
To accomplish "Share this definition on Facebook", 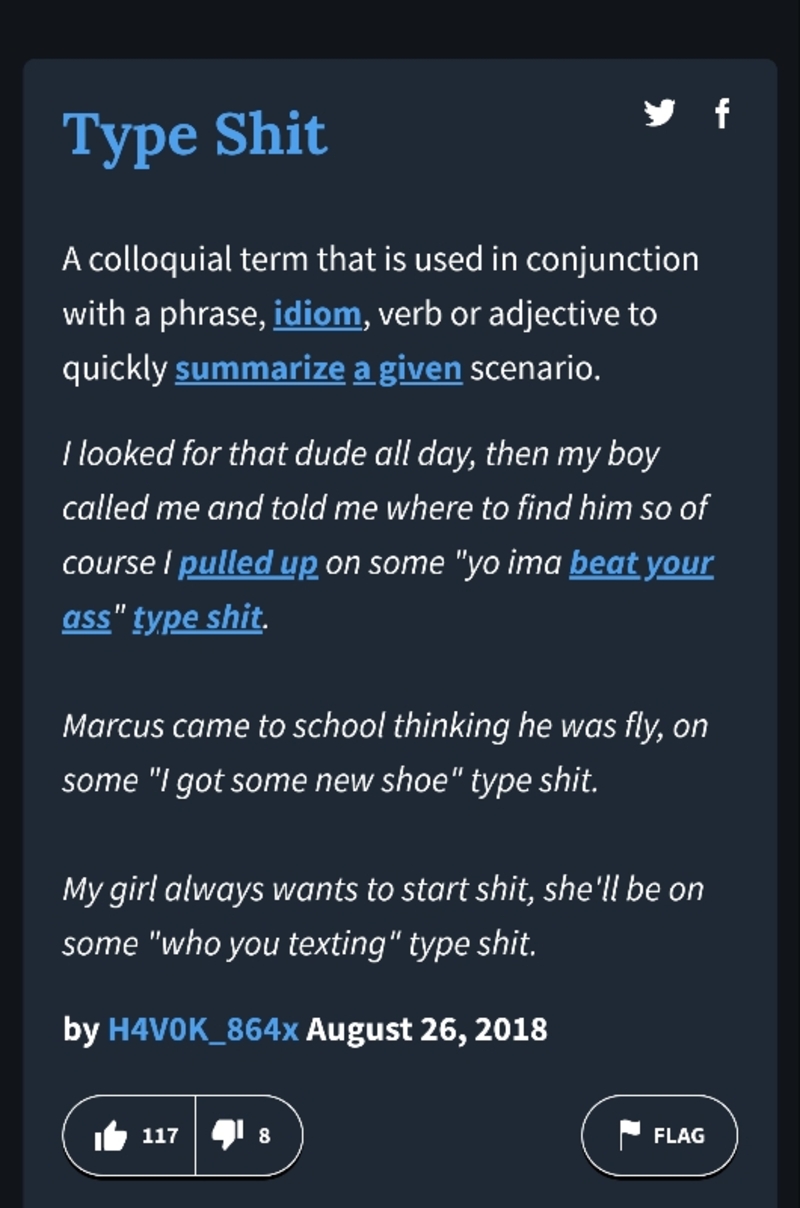I will pyautogui.click(x=722, y=114).
